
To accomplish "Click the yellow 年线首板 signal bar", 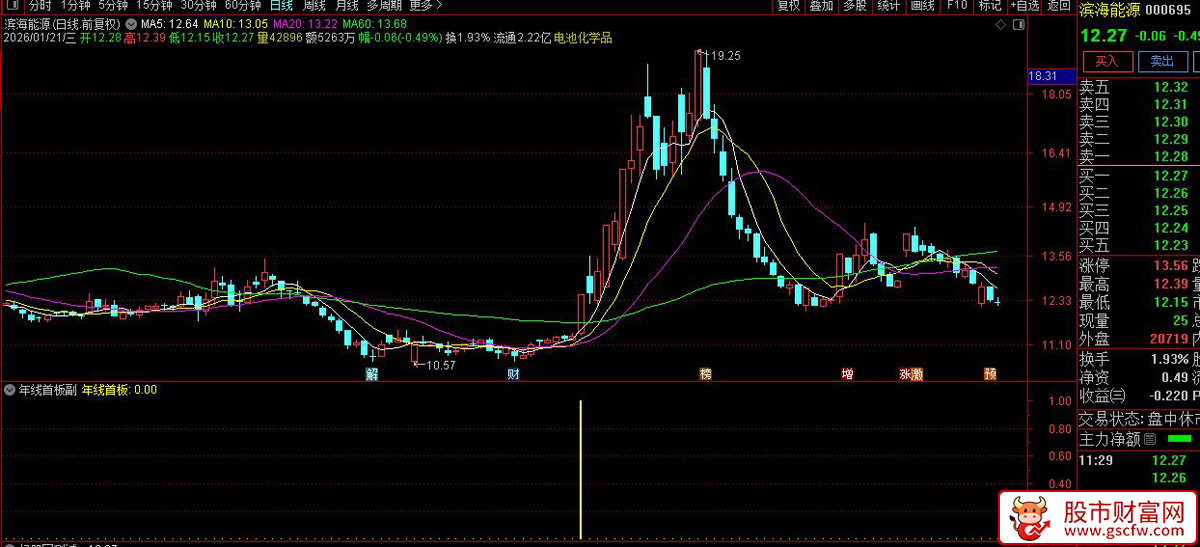I will (x=581, y=469).
